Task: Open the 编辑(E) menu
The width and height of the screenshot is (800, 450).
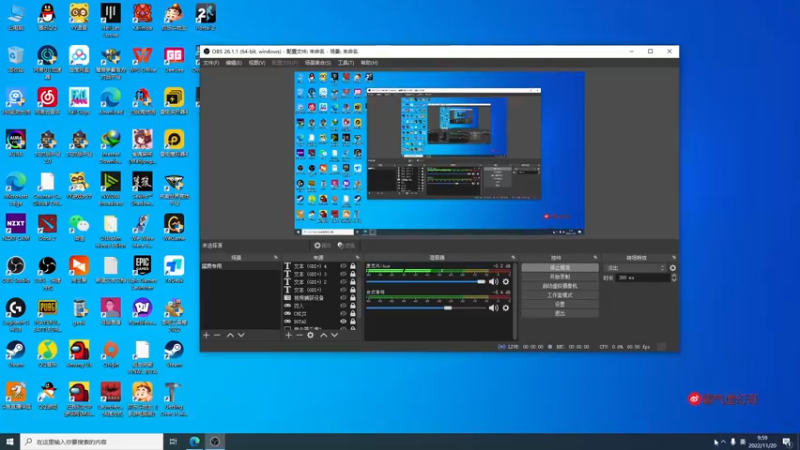Action: click(x=234, y=63)
